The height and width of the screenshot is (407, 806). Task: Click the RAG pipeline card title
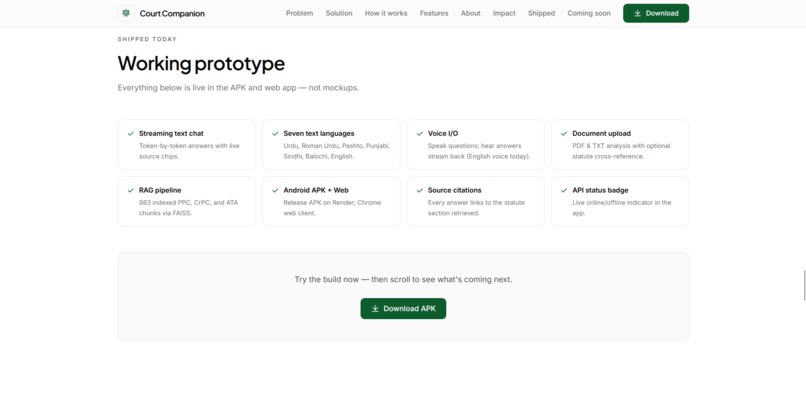click(x=160, y=190)
